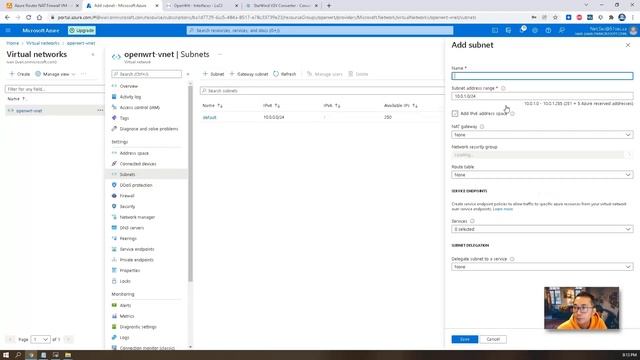The image size is (640, 360).
Task: Expand the Manage view dropdown
Action: tap(56, 74)
